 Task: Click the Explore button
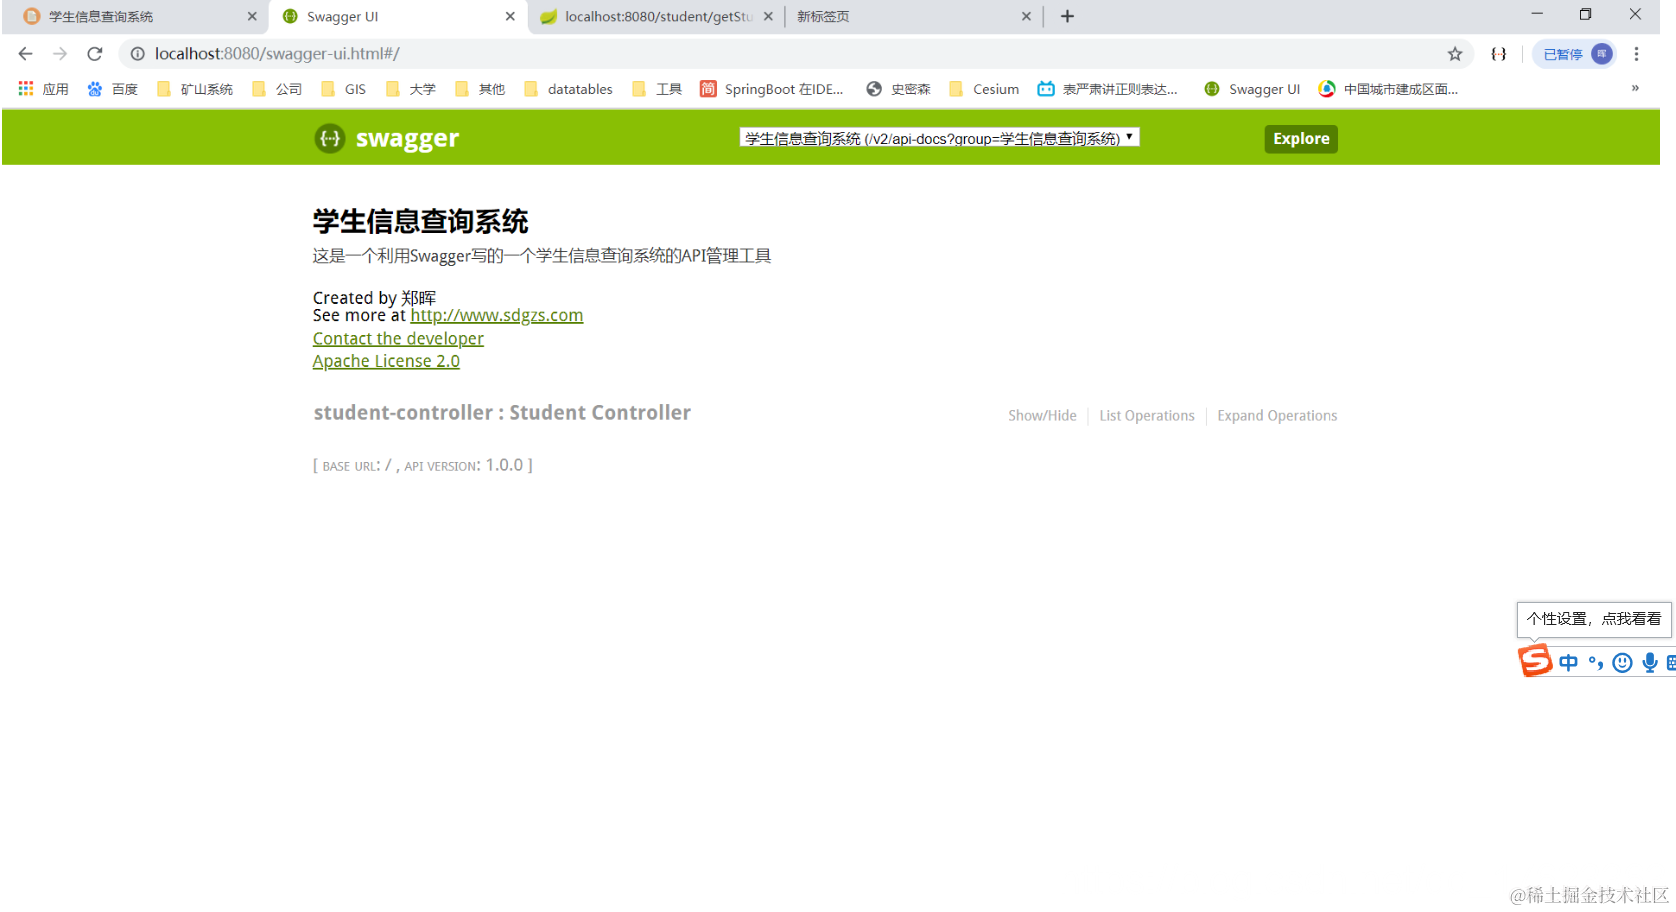pos(1301,139)
